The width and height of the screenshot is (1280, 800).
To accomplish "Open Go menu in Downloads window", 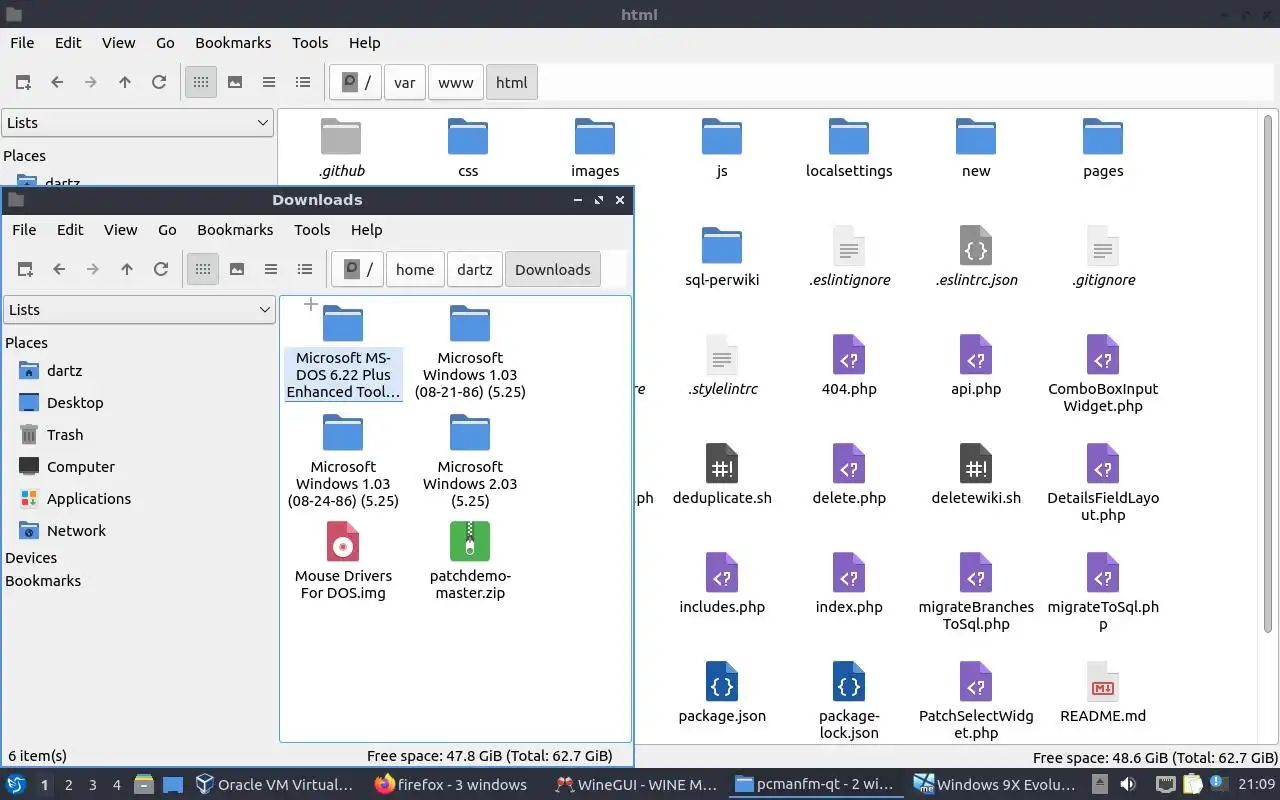I will coord(167,230).
